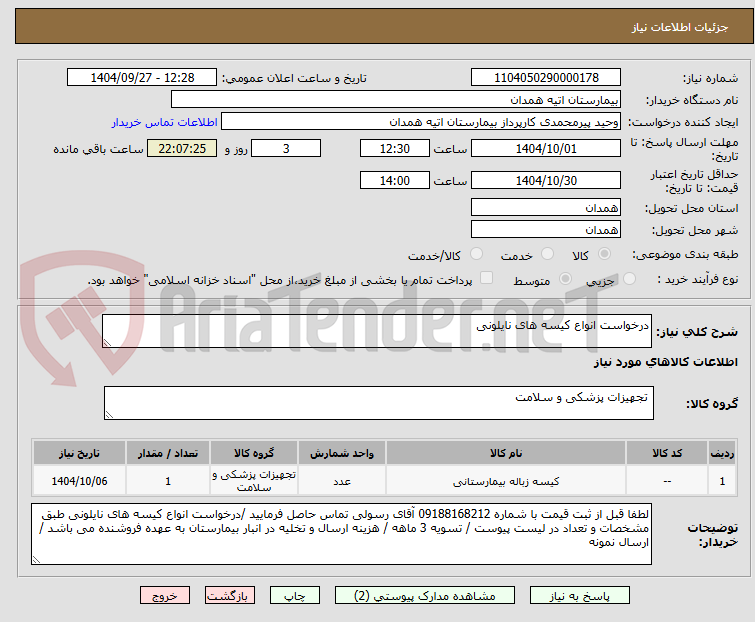Click the گروه کالا text area
The image size is (755, 622).
pyautogui.click(x=378, y=403)
